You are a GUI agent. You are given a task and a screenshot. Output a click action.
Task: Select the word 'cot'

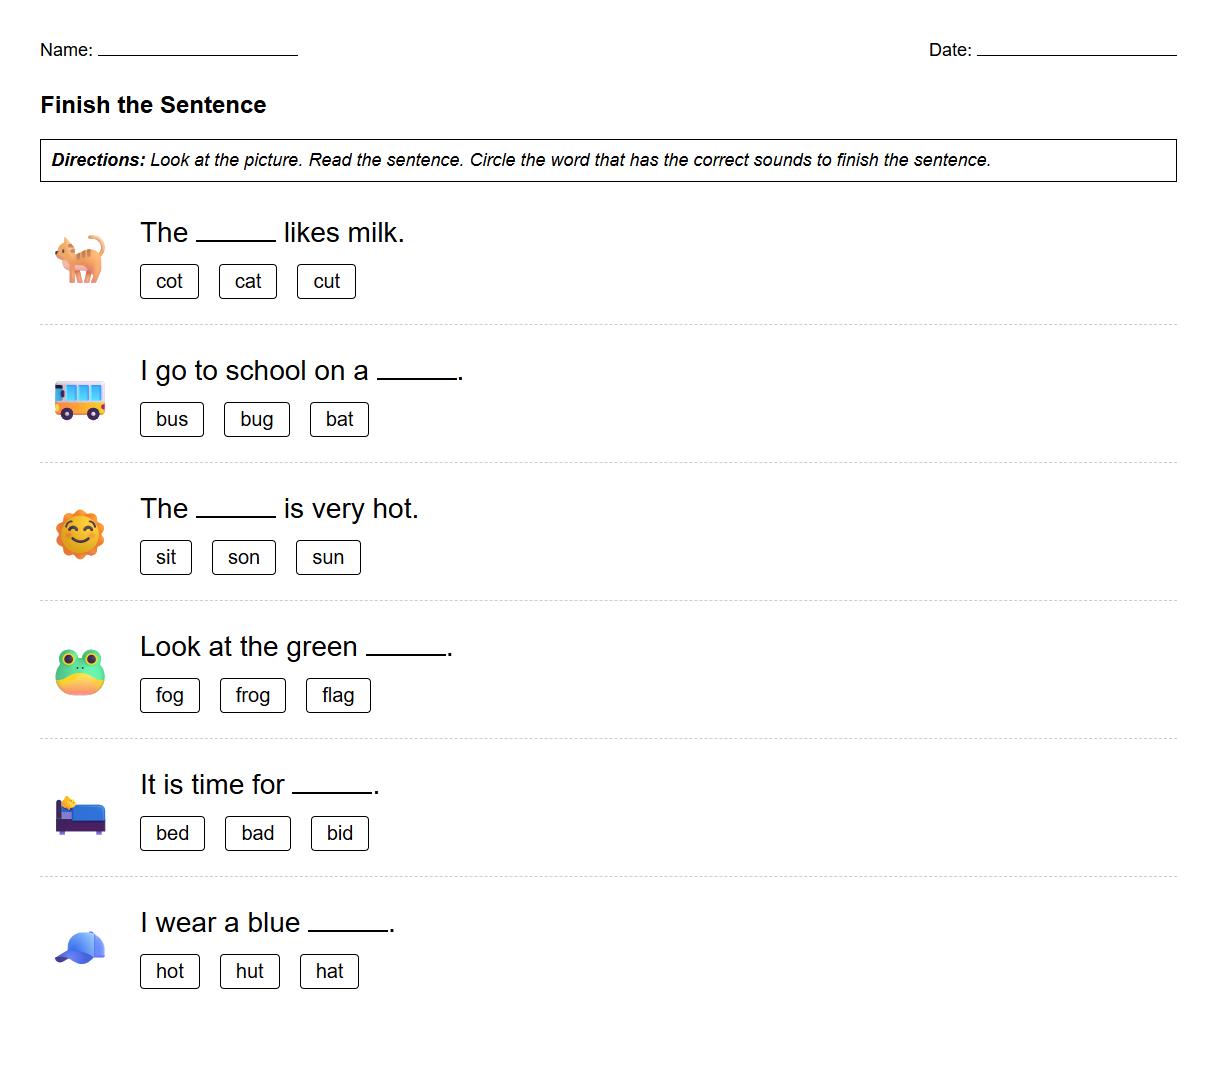click(169, 282)
